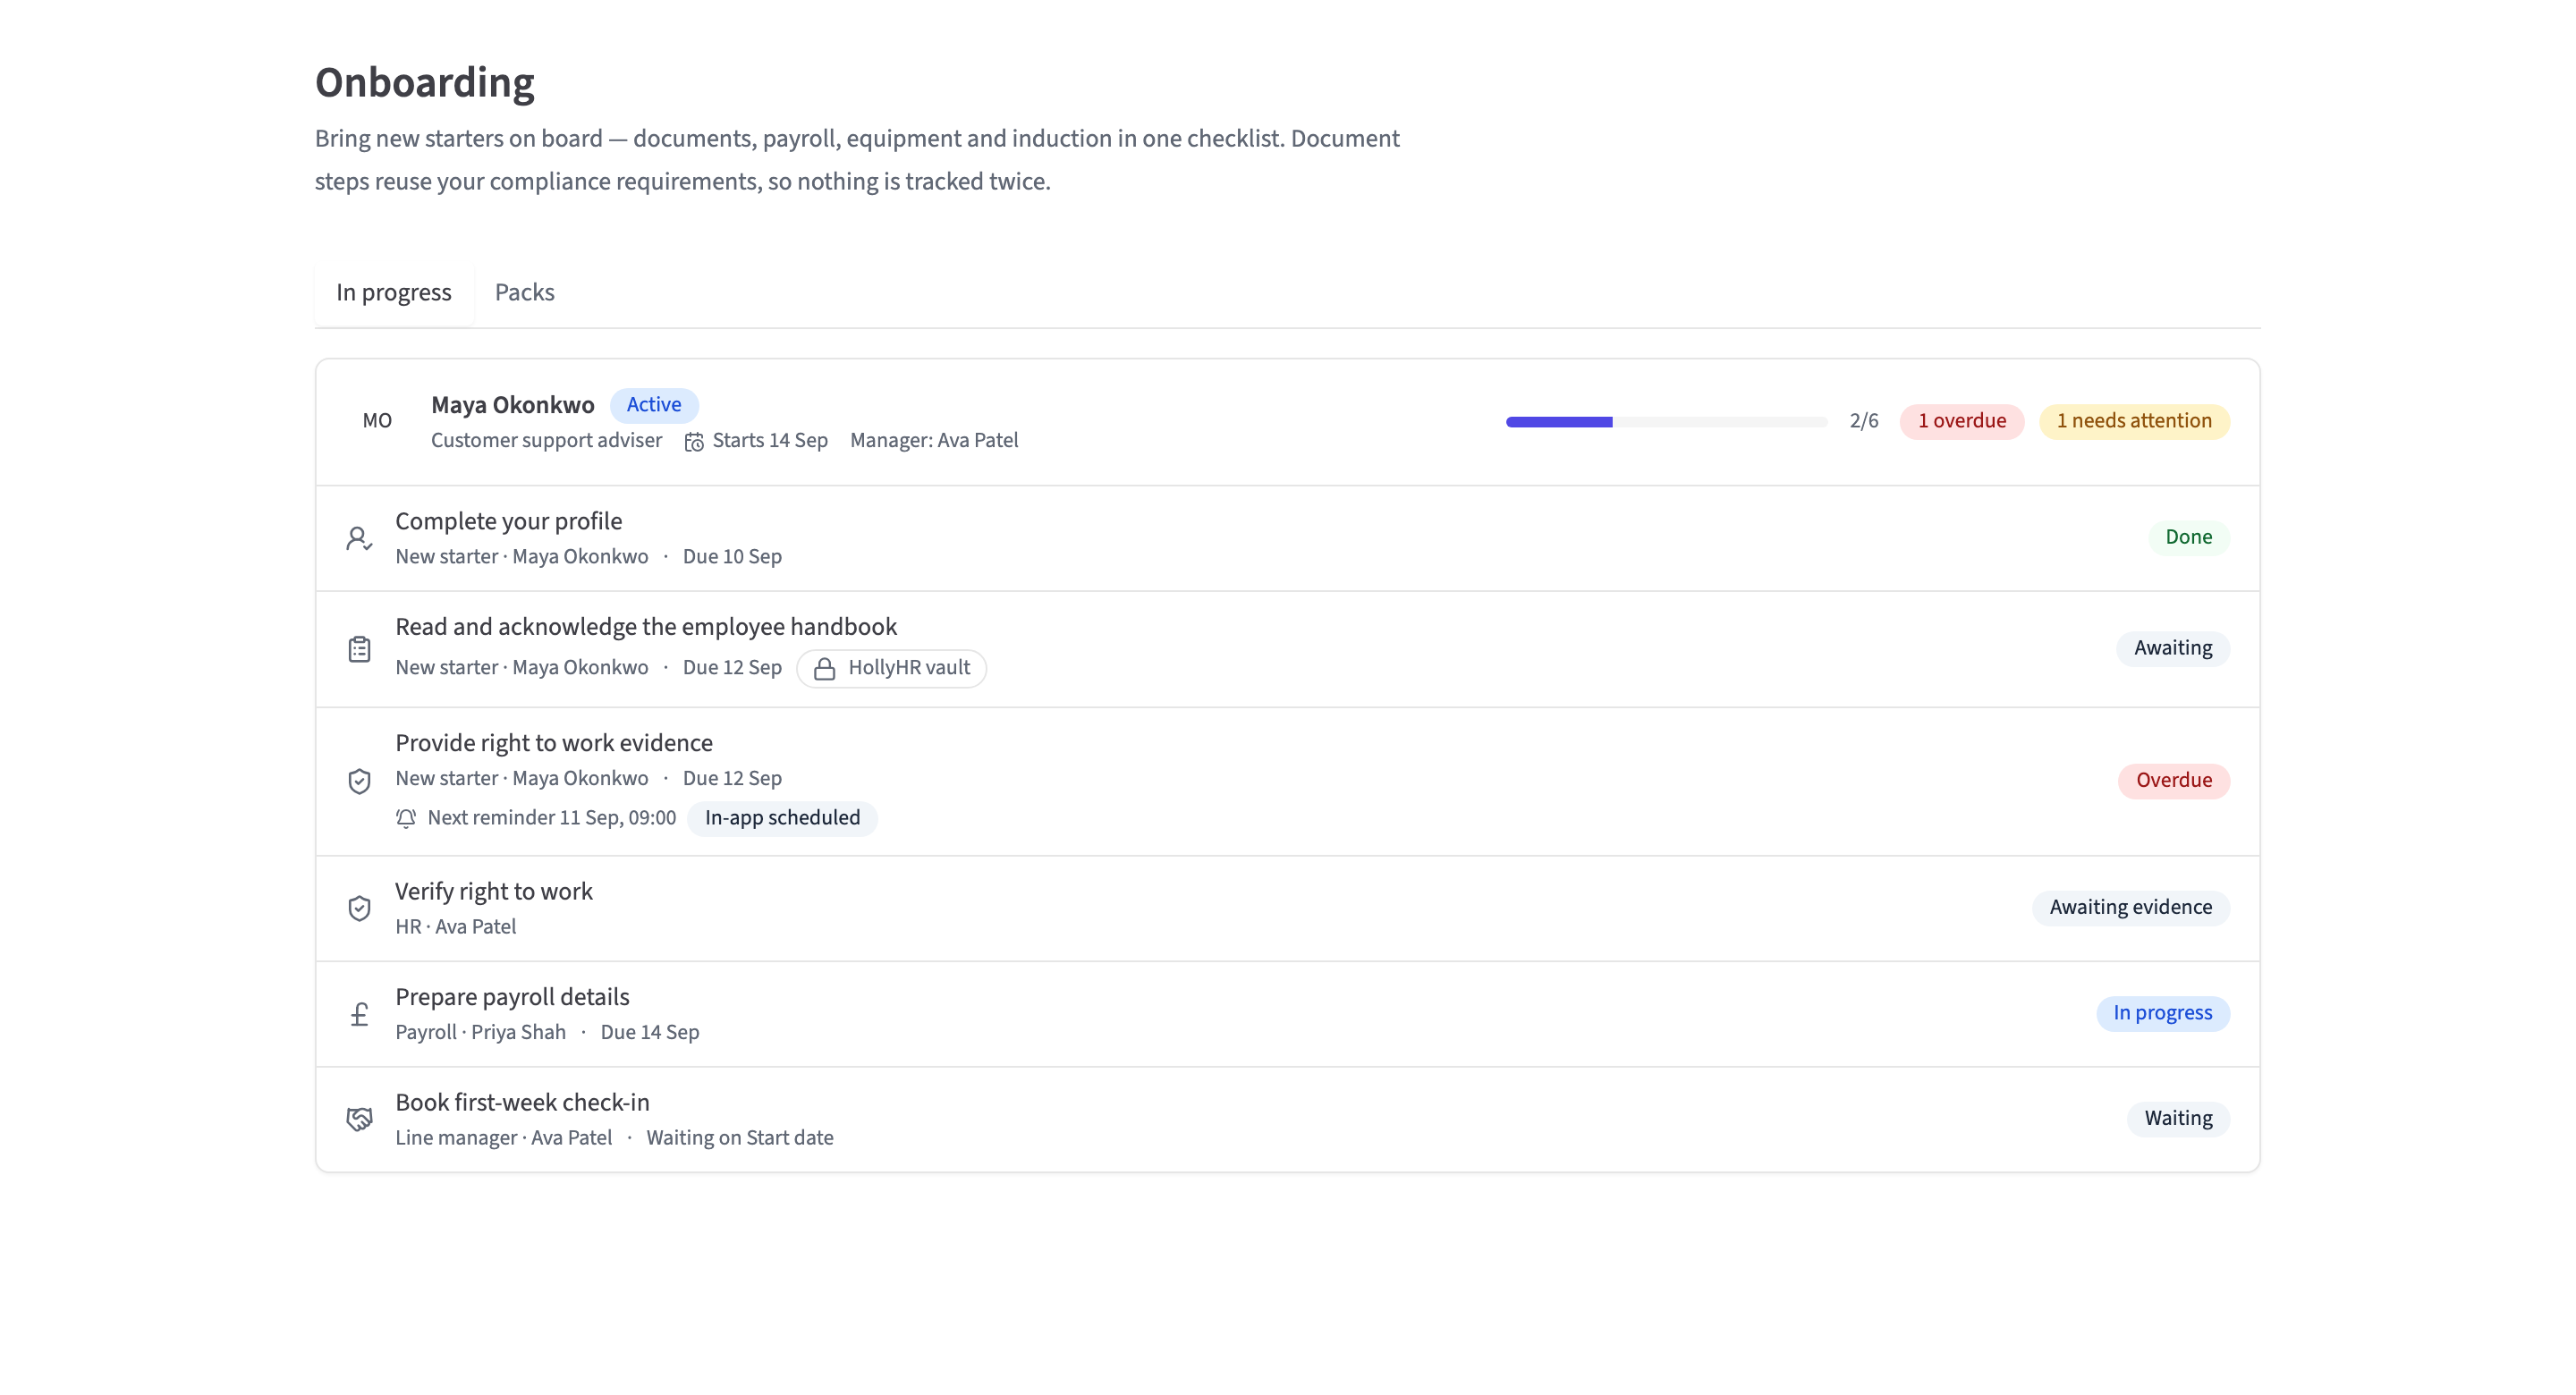Click the onboarding progress bar
Image resolution: width=2576 pixels, height=1395 pixels.
[1666, 422]
